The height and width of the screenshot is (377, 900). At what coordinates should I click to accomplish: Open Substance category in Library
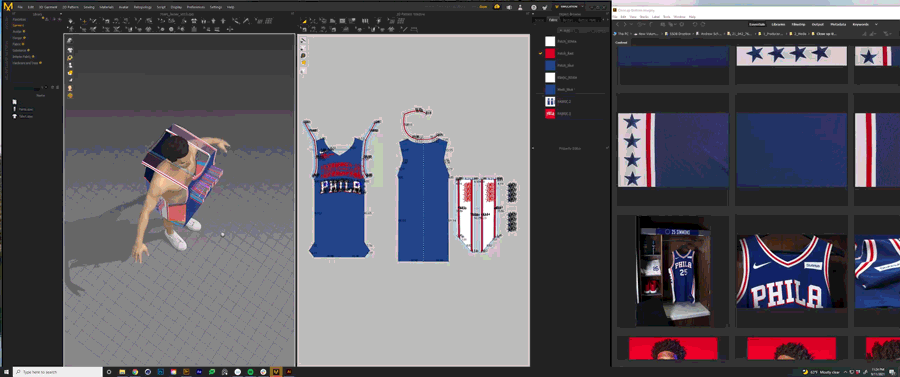[20, 50]
